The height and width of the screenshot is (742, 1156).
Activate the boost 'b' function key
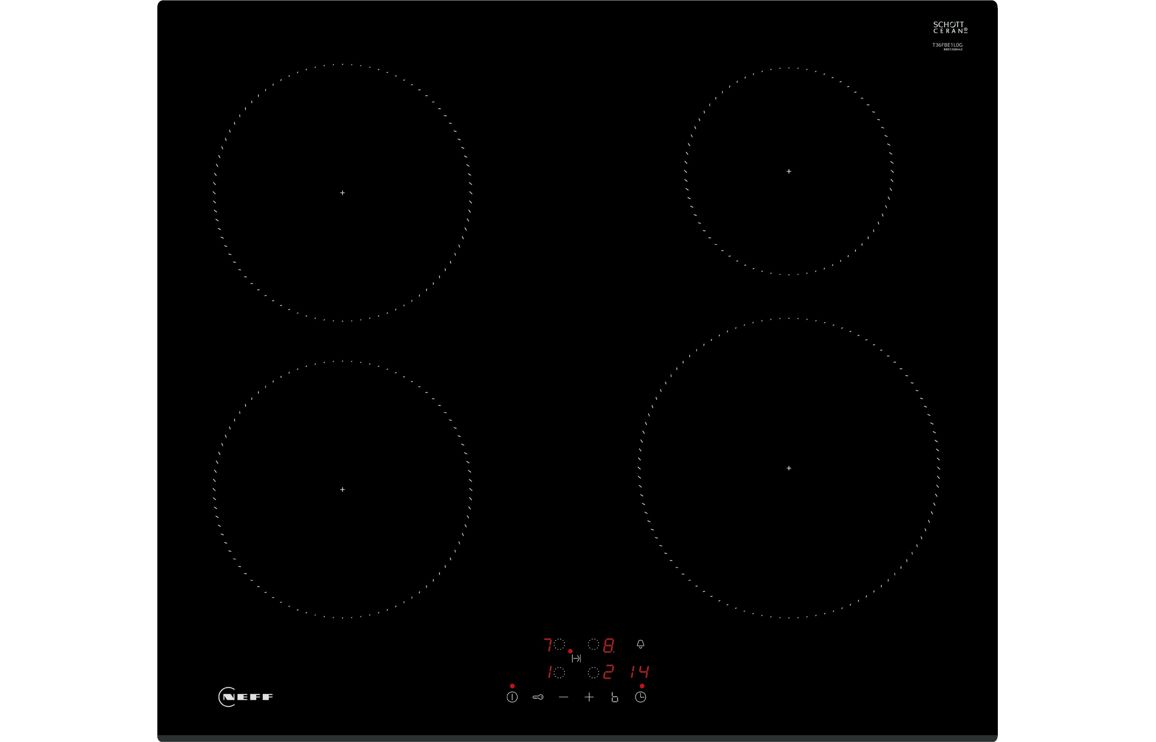click(x=615, y=698)
